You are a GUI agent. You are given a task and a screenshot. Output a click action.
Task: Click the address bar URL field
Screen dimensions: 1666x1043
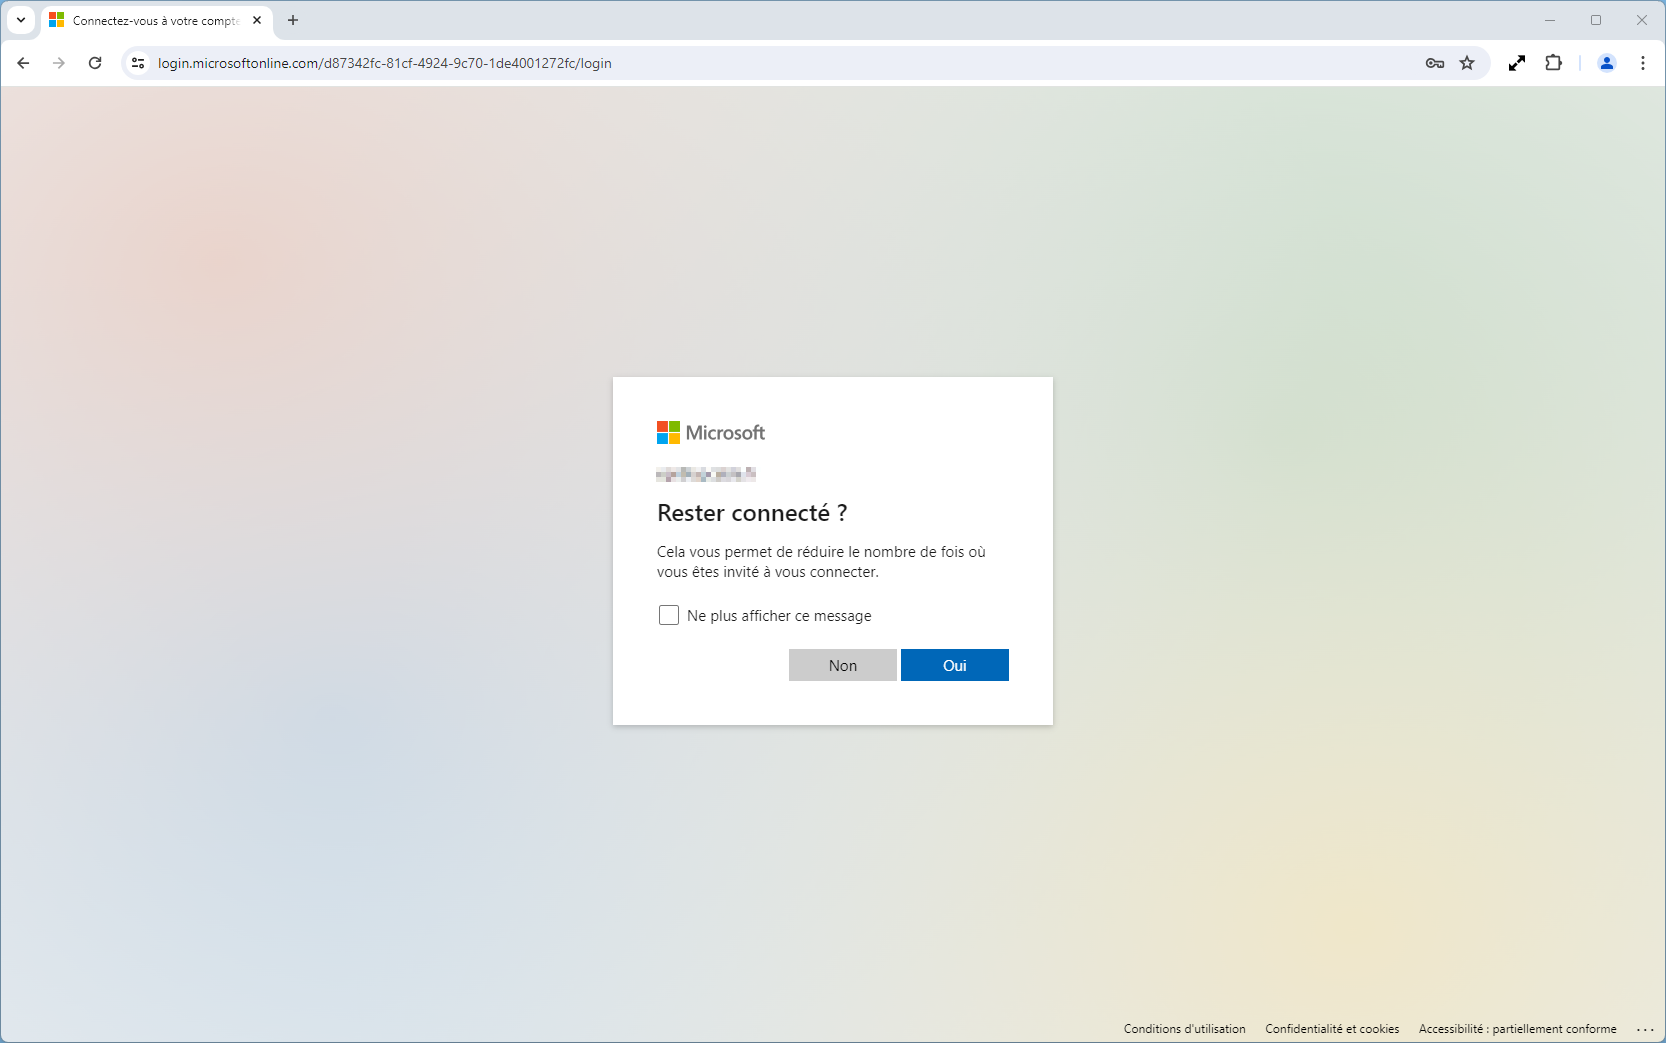(780, 63)
